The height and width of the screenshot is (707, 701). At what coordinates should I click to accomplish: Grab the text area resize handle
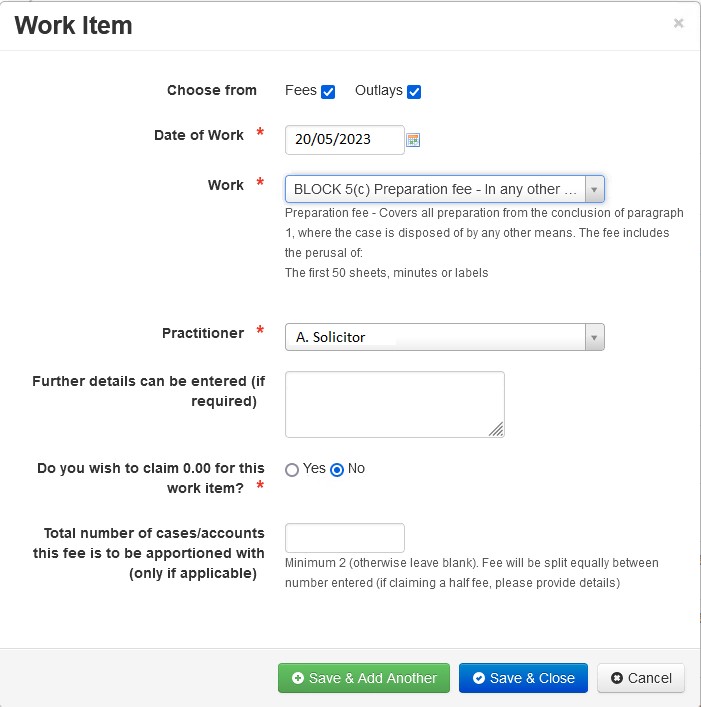click(x=496, y=430)
